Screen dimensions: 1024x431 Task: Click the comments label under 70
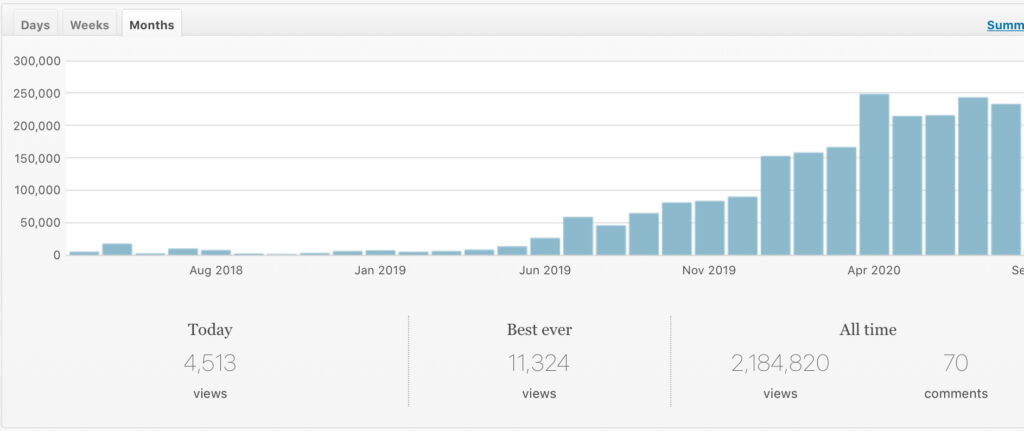[x=956, y=394]
